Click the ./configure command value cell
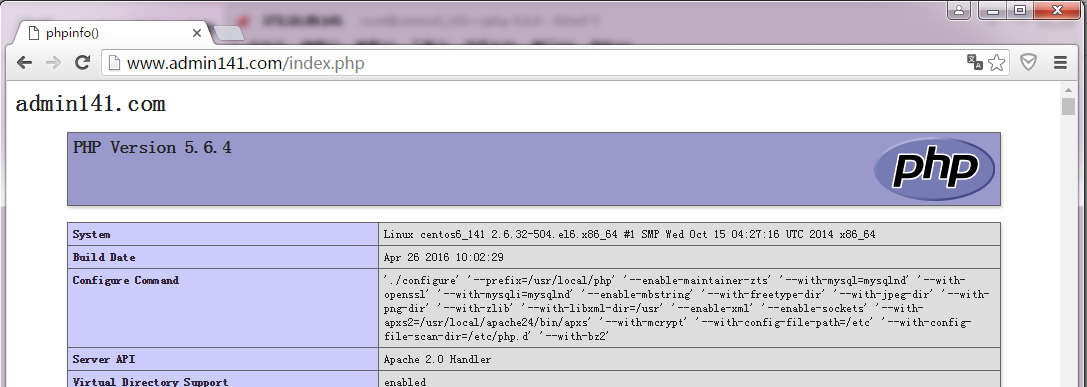 click(690, 308)
